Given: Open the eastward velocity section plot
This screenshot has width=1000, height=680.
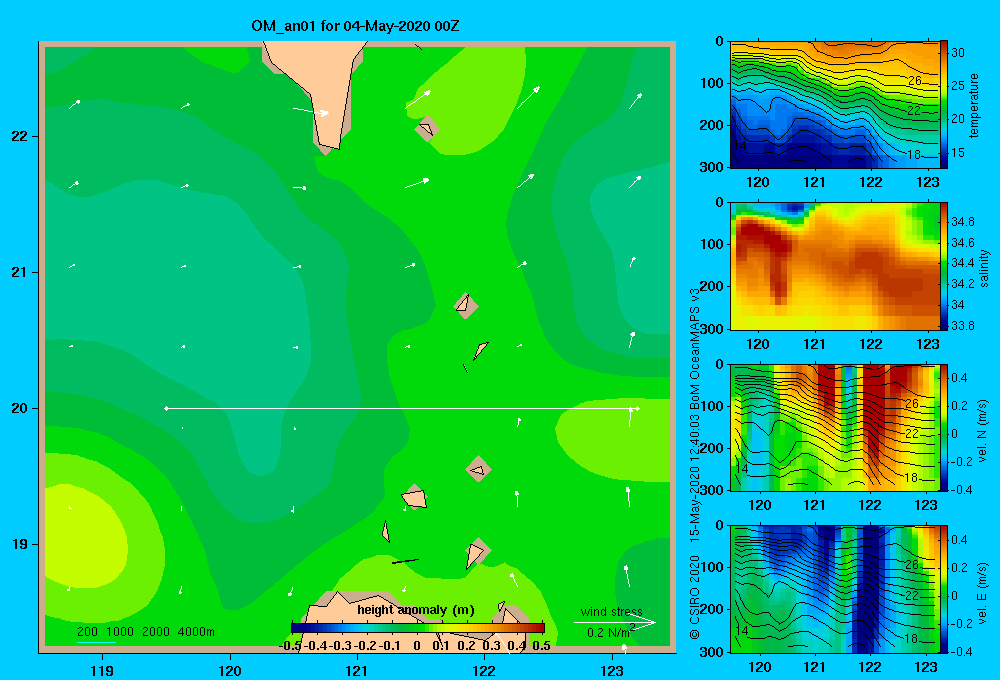Looking at the screenshot, I should pos(835,589).
